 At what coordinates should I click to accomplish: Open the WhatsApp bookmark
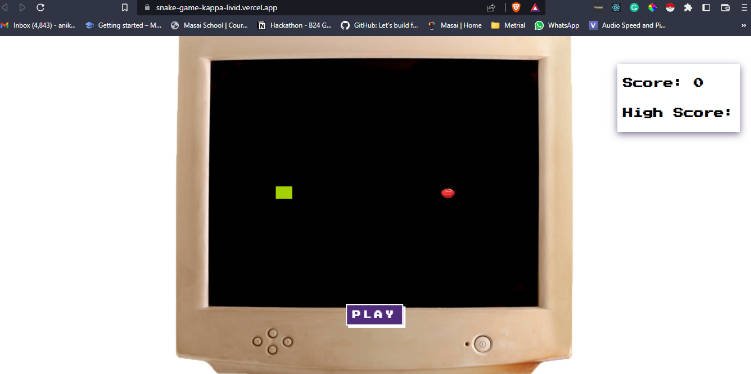click(x=557, y=26)
